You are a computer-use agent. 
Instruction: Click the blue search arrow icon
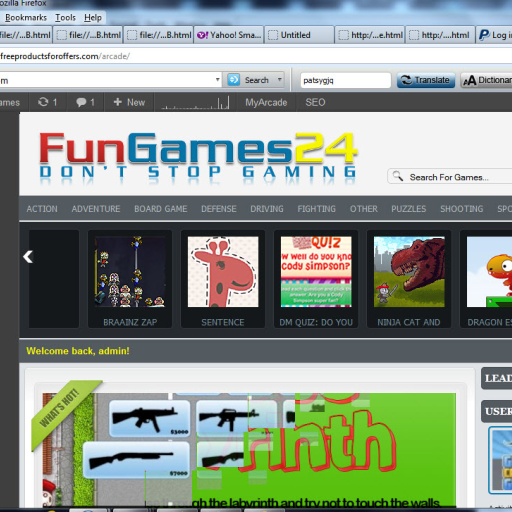[x=233, y=80]
